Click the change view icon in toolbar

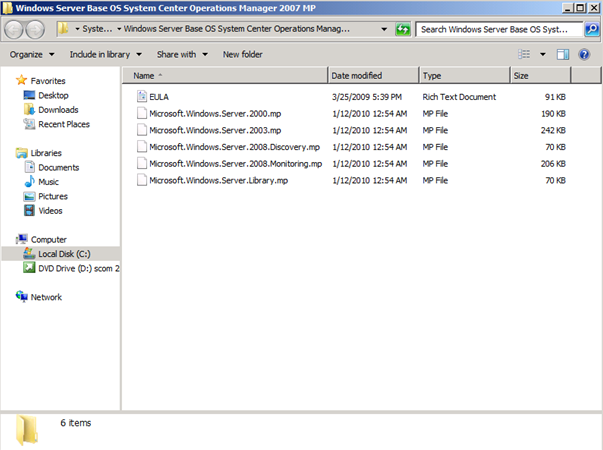(524, 54)
